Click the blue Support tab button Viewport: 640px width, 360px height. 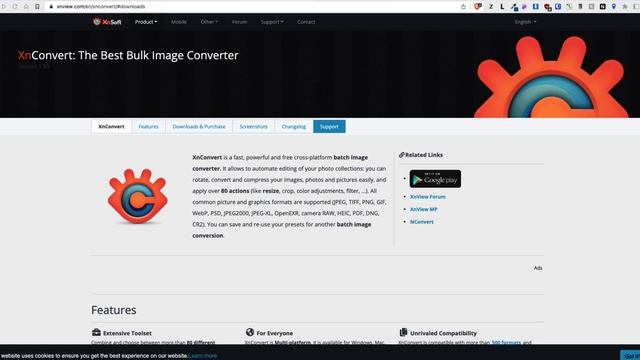[329, 127]
